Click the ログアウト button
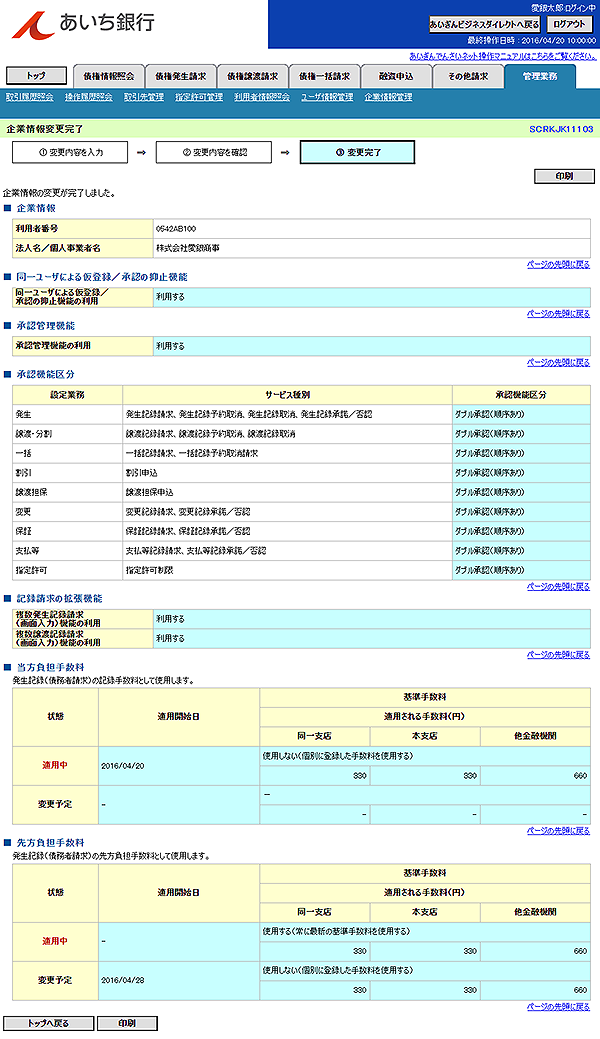Viewport: 600px width, 1039px height. click(x=569, y=25)
